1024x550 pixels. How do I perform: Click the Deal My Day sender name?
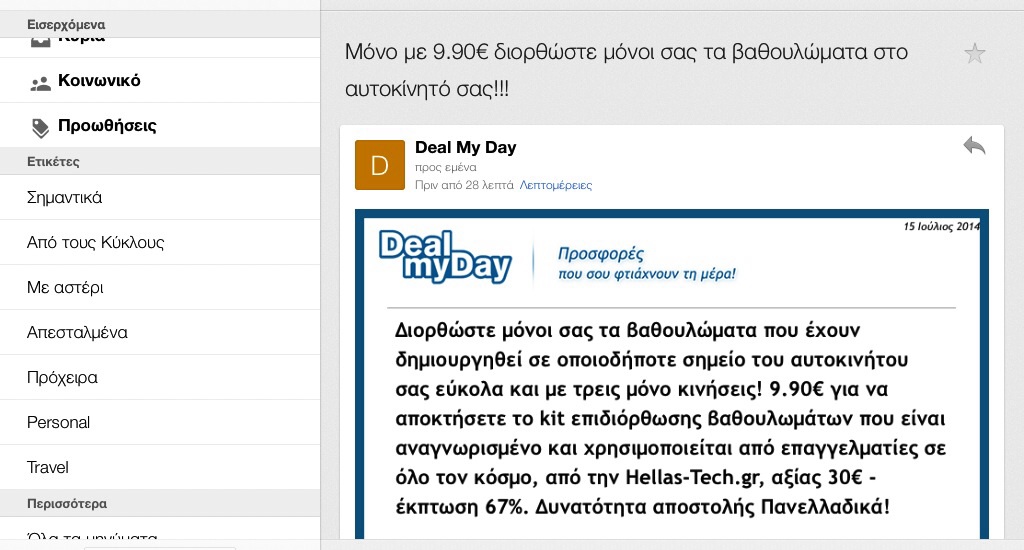click(x=466, y=148)
